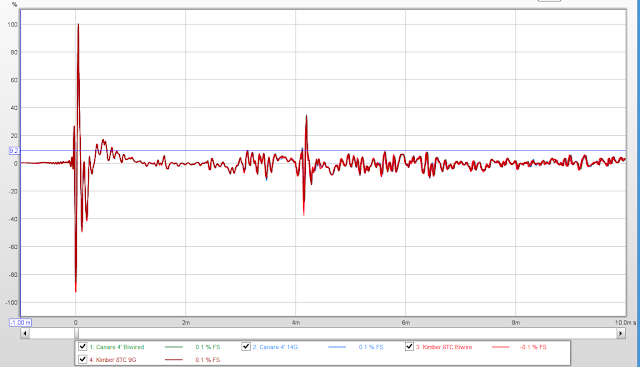Click the green Canare 4' Biwired line swatch
Viewport: 640px width, 367px height.
point(174,347)
